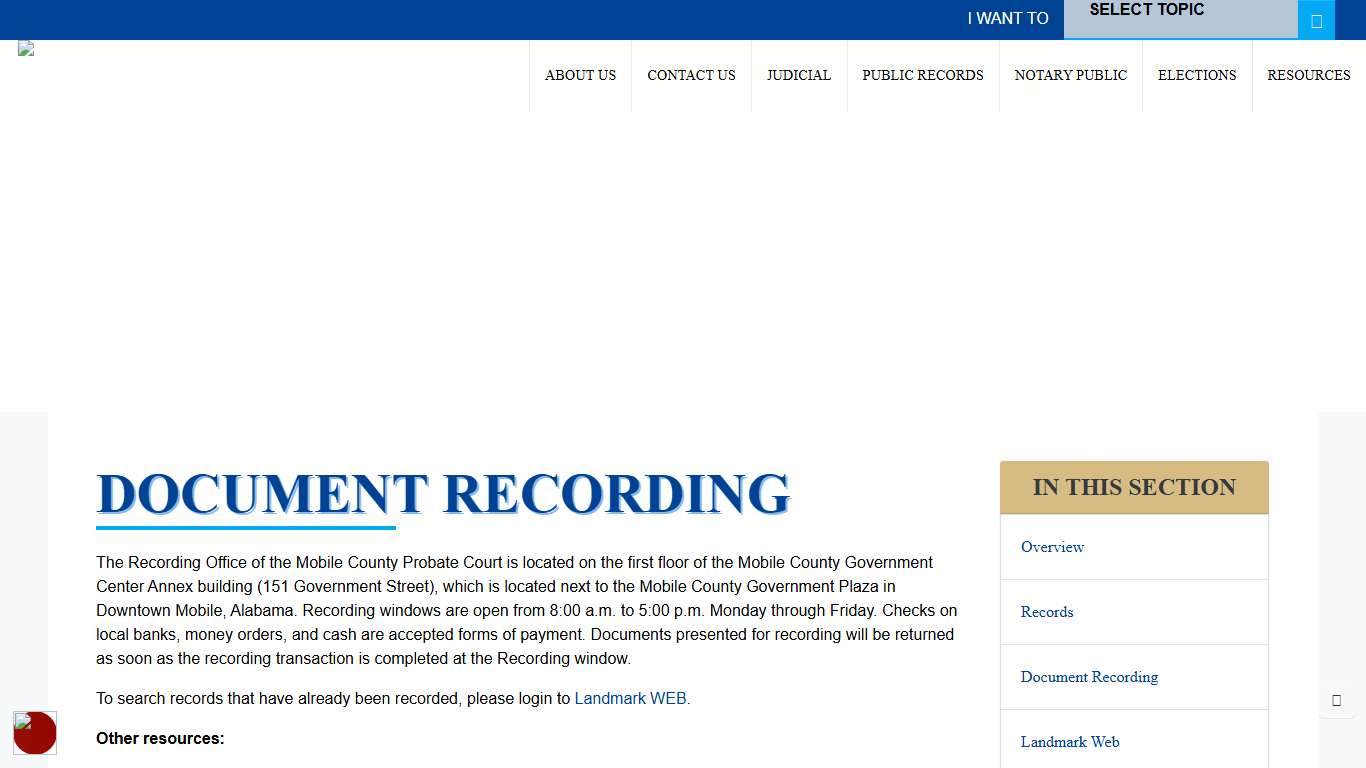Open the ELECTIONS page
Screen dimensions: 1366x768
1197,75
